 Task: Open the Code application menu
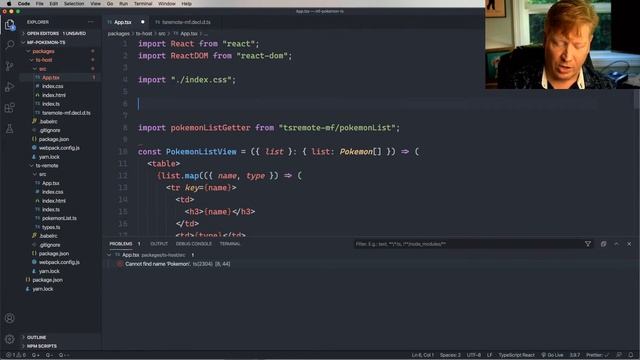[x=24, y=4]
